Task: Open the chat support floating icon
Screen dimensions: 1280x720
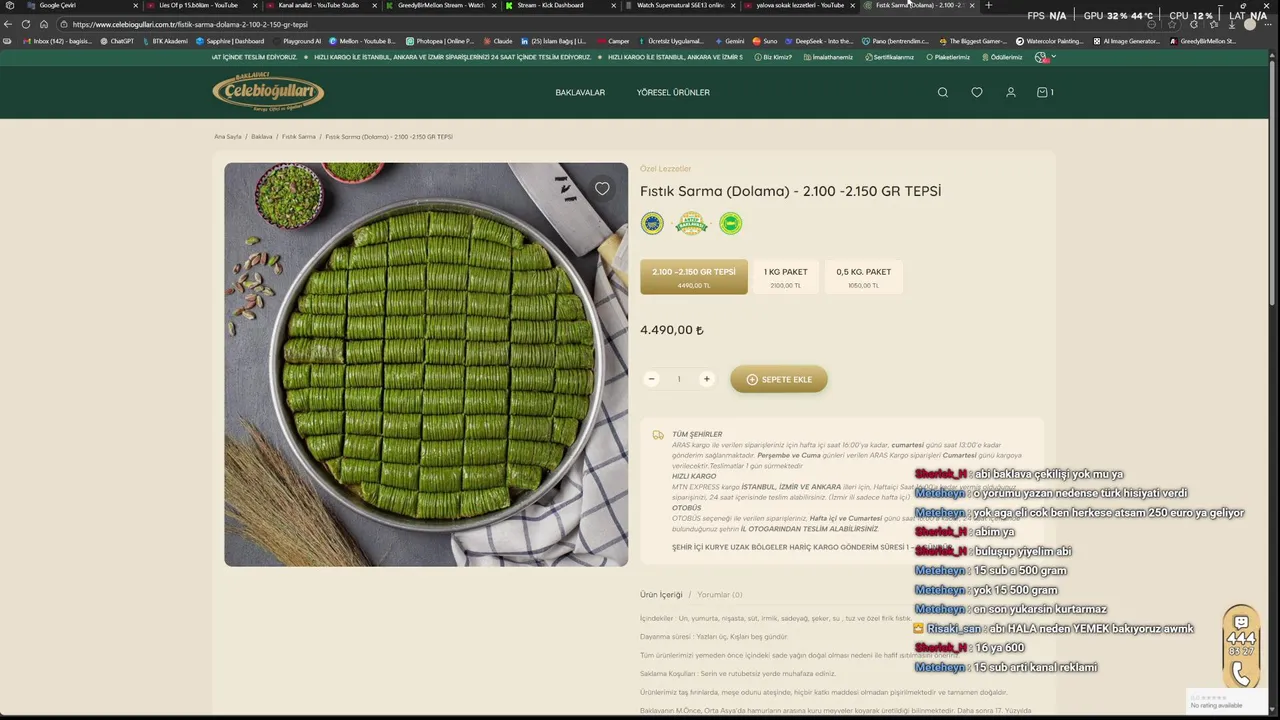Action: point(1241,620)
